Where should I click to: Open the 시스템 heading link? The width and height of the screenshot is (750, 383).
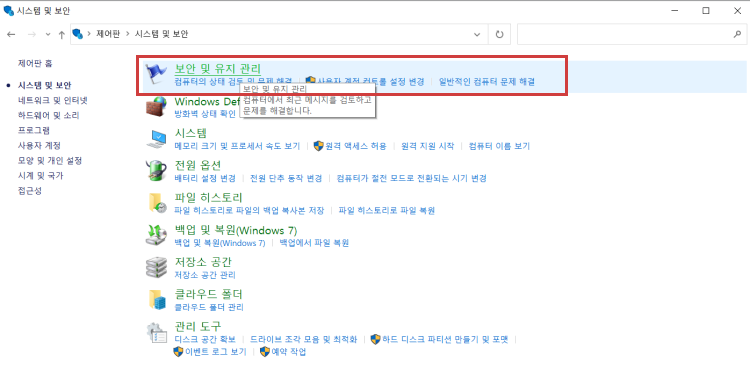[191, 133]
